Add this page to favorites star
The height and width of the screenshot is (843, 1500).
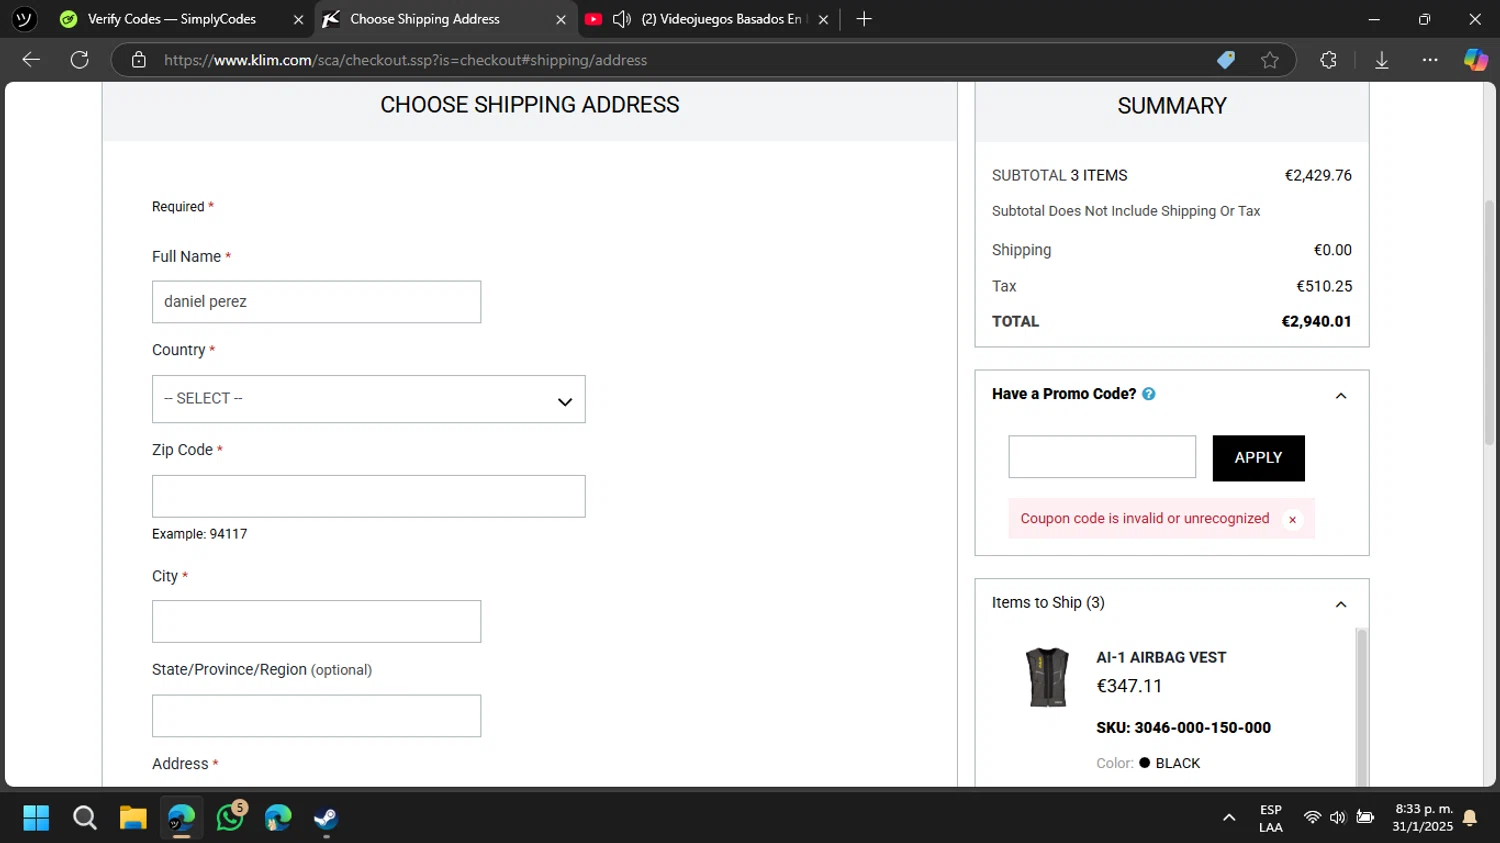1270,60
